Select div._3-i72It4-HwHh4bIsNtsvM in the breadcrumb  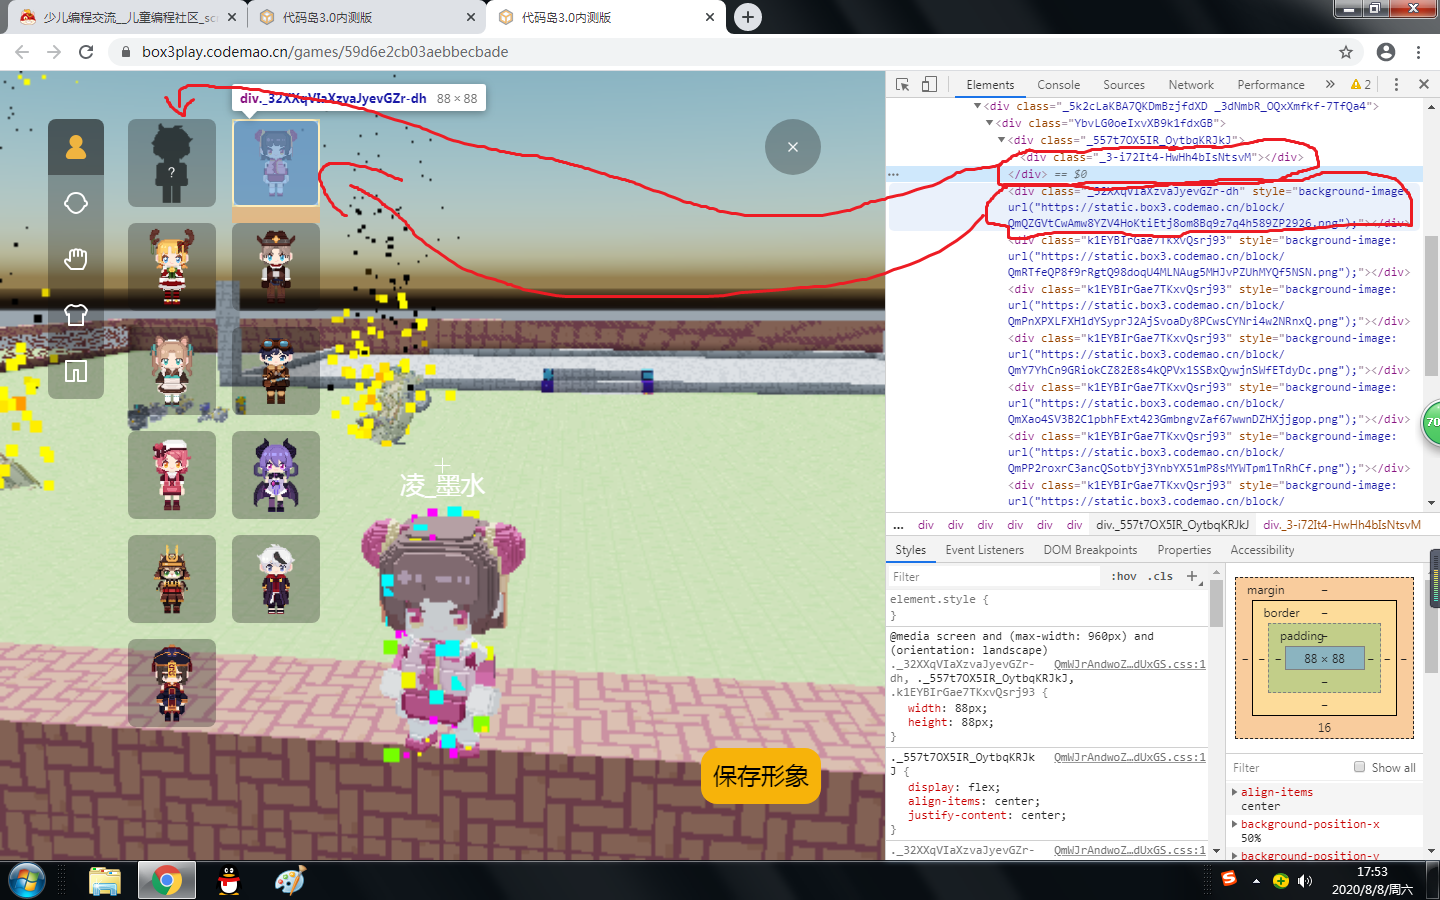click(x=1341, y=525)
